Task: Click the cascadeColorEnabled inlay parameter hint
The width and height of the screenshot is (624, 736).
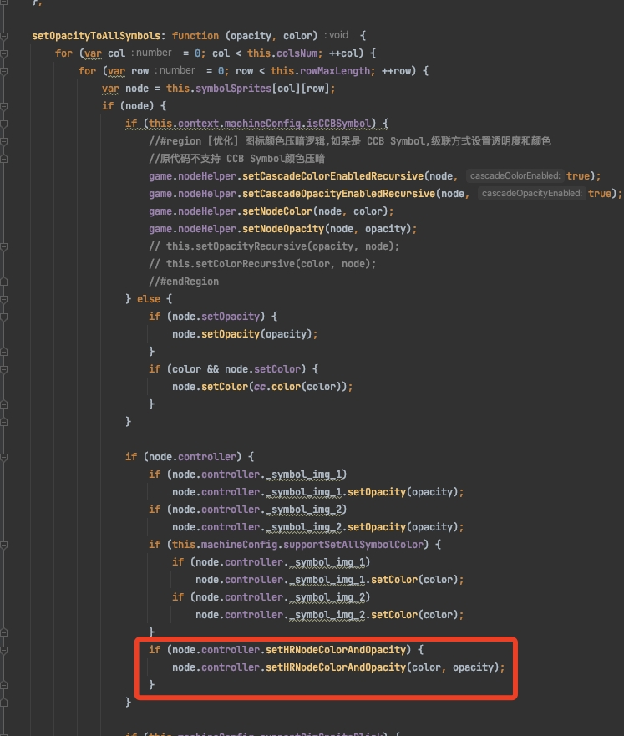Action: [515, 176]
